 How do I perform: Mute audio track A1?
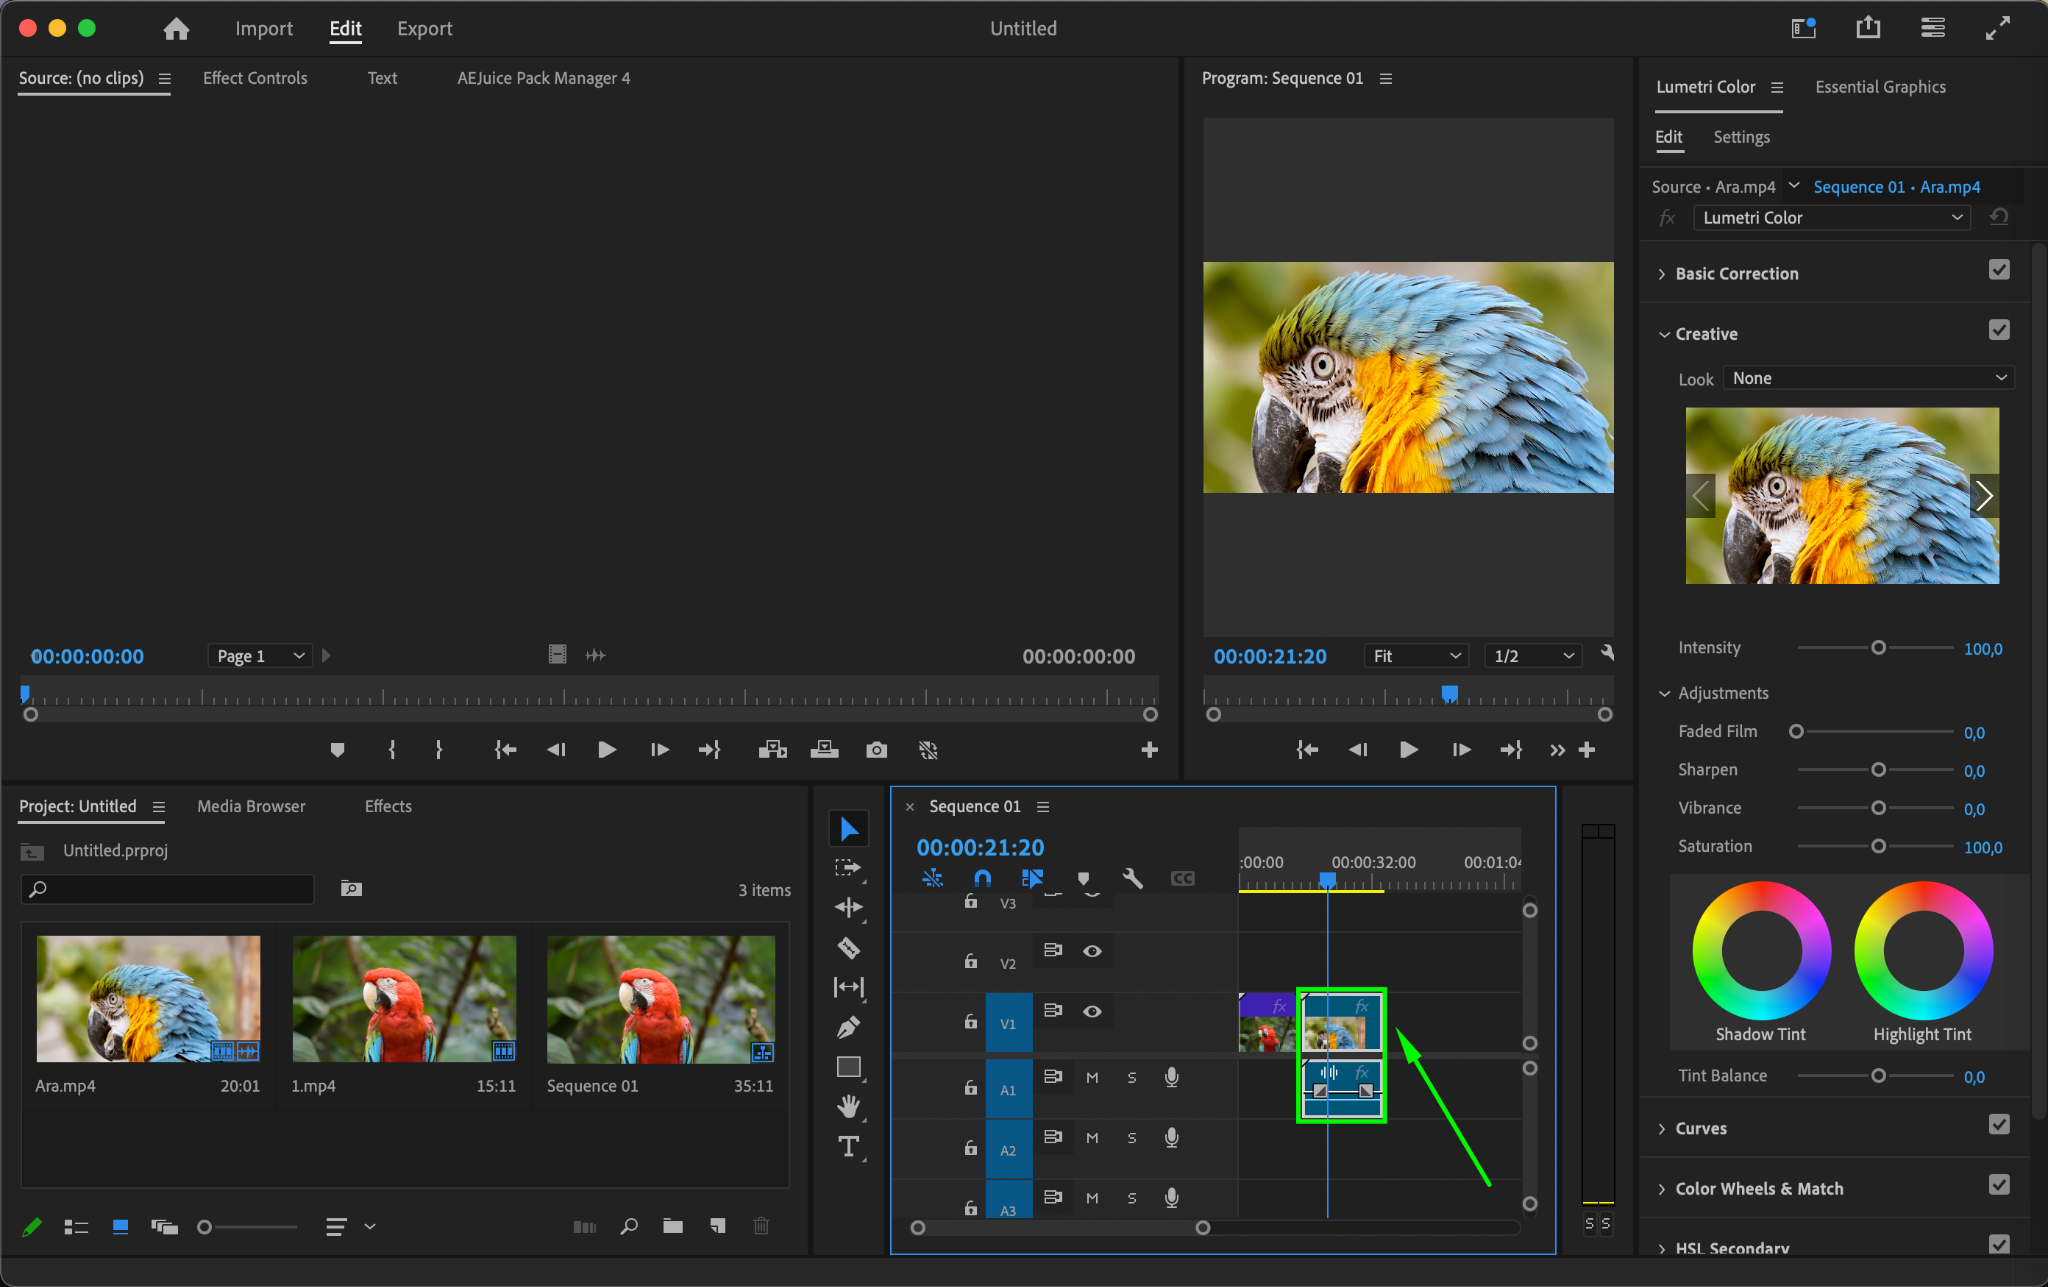point(1092,1078)
